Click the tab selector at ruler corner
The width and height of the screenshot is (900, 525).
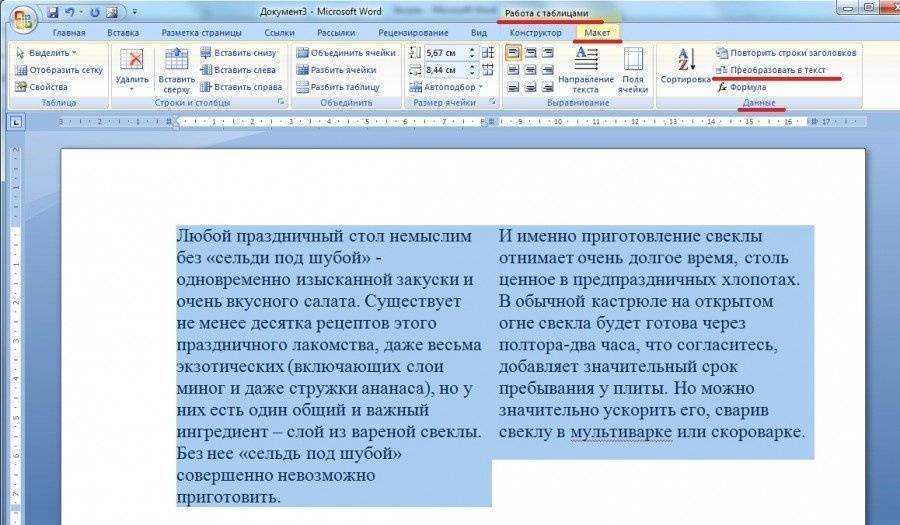tap(16, 122)
